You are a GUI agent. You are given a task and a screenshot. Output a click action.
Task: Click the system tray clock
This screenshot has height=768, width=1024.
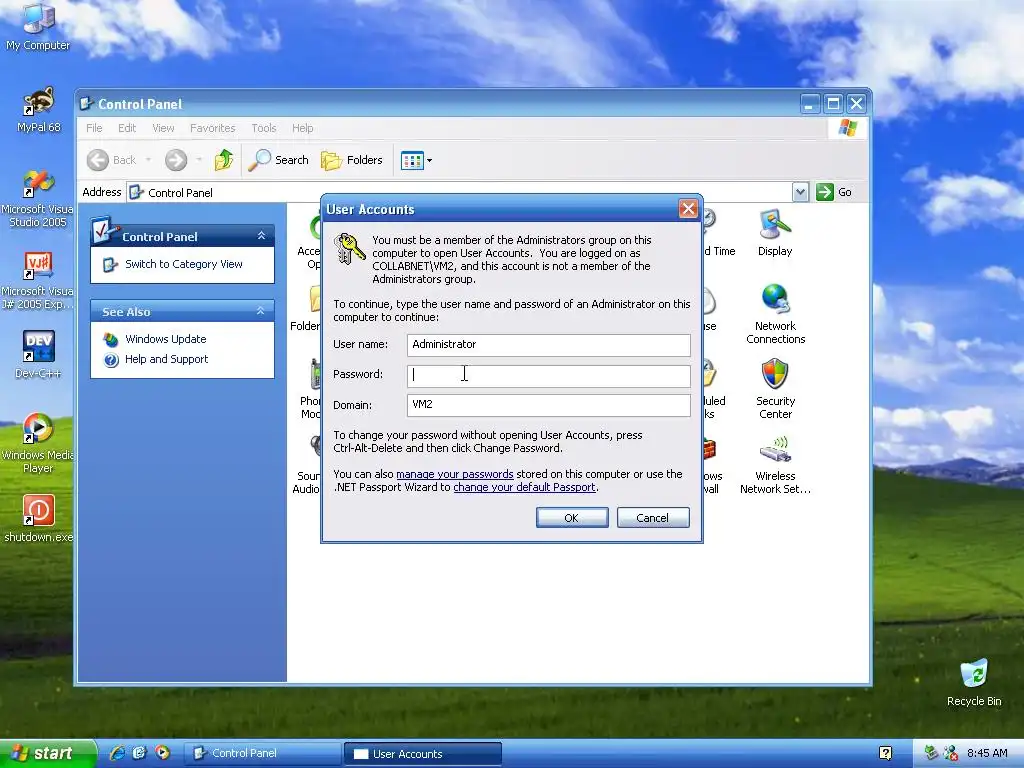coord(987,754)
